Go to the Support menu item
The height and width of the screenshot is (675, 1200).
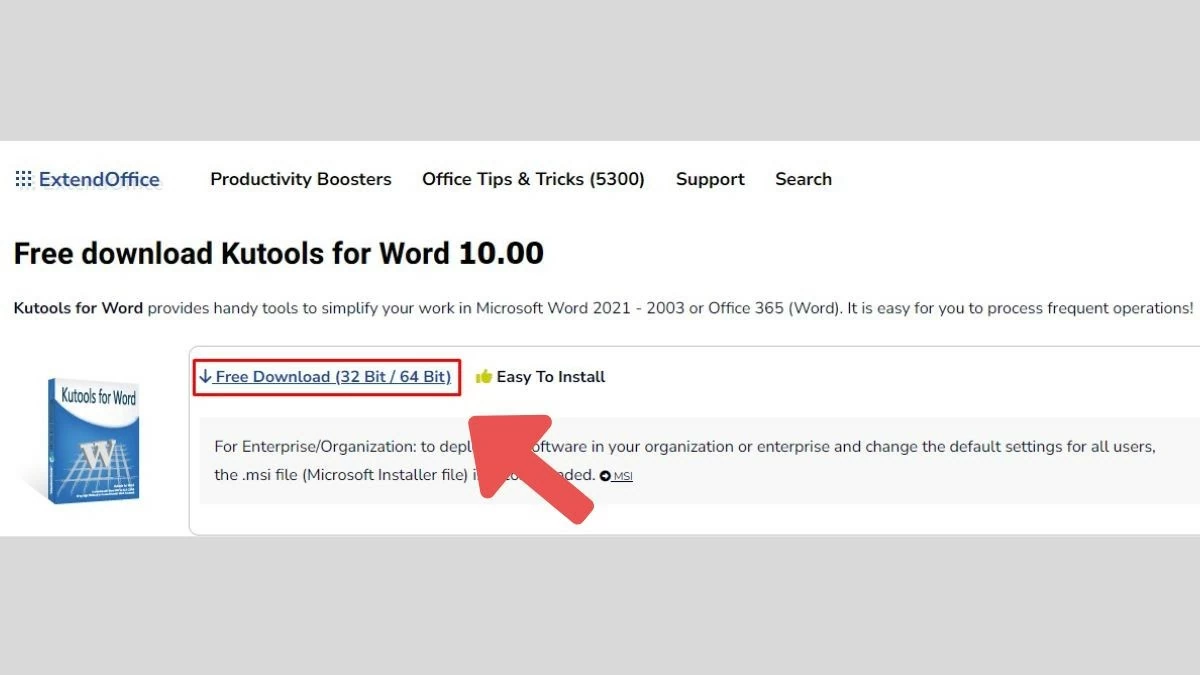coord(710,179)
